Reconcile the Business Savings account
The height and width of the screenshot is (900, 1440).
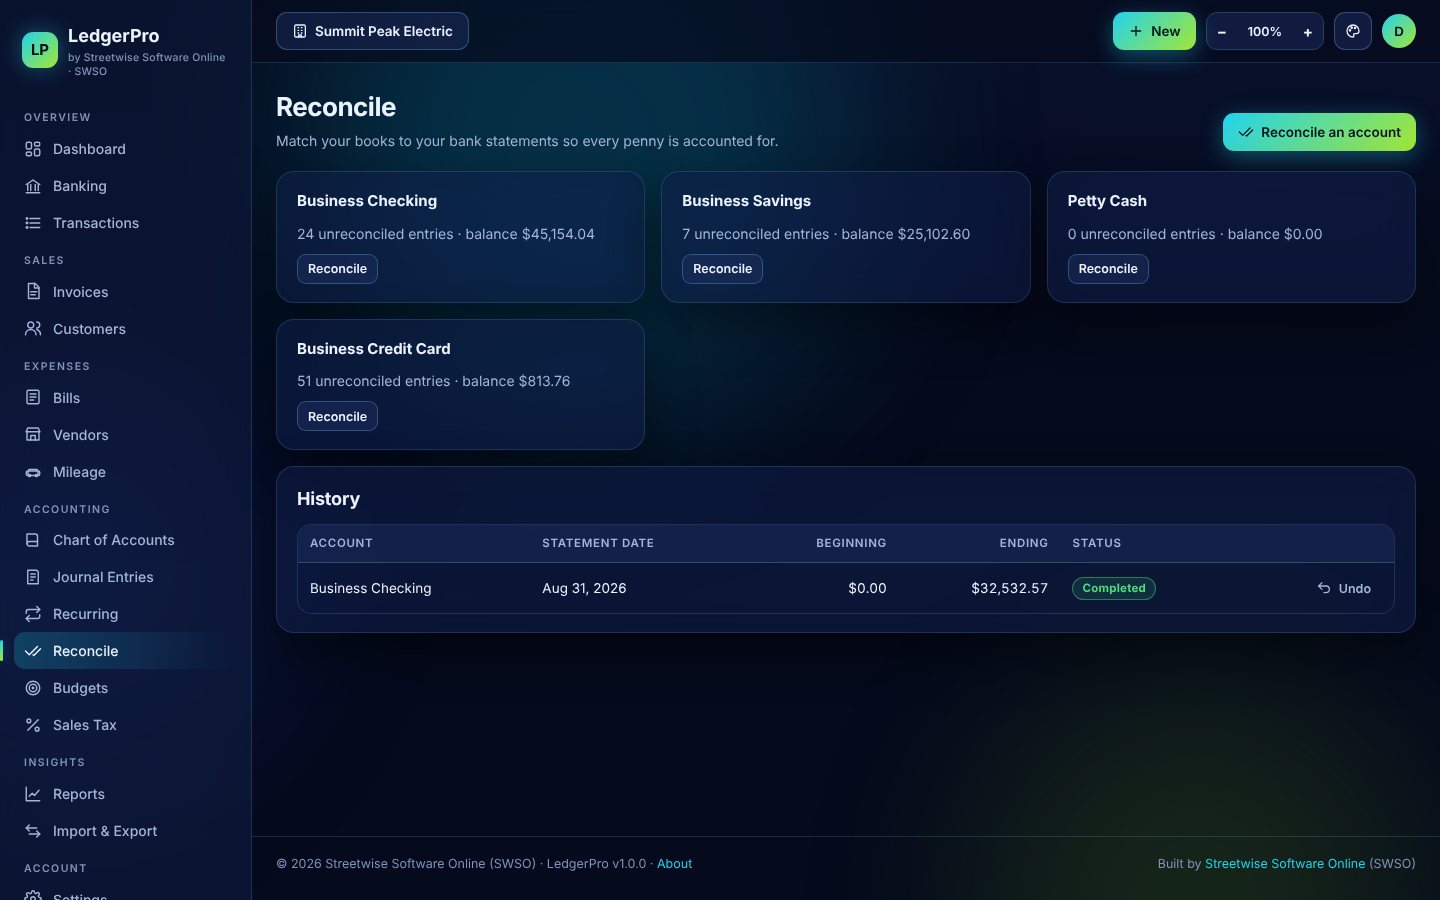[722, 269]
